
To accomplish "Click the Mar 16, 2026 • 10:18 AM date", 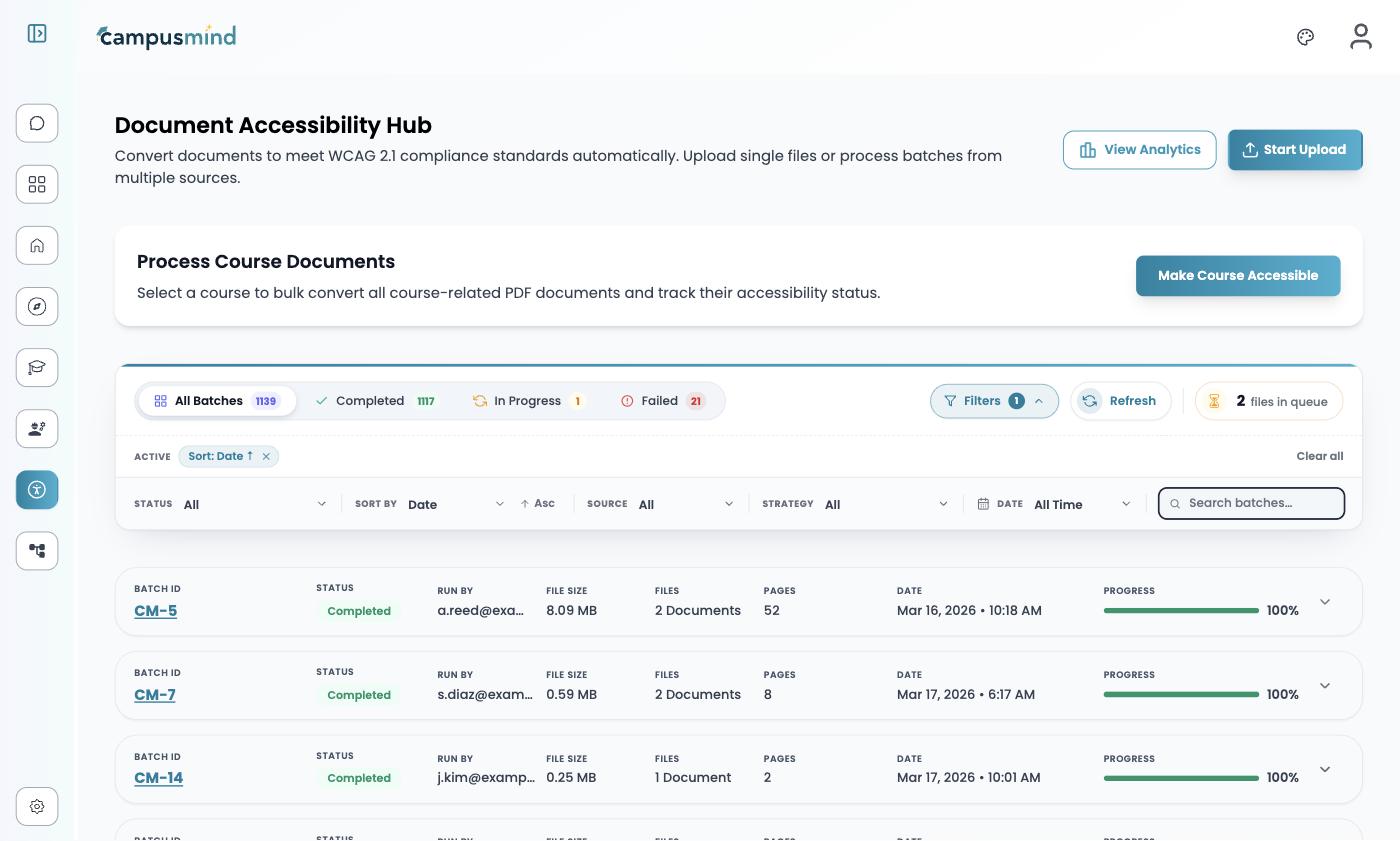I will coord(969,610).
